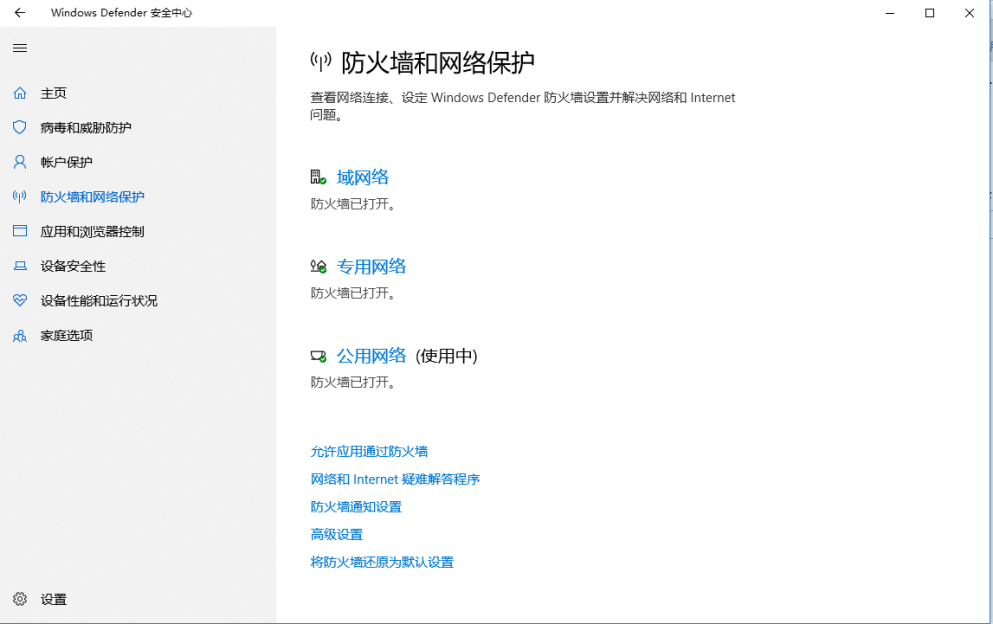Click the gear icon beside 设置
The width and height of the screenshot is (993, 624).
[20, 599]
